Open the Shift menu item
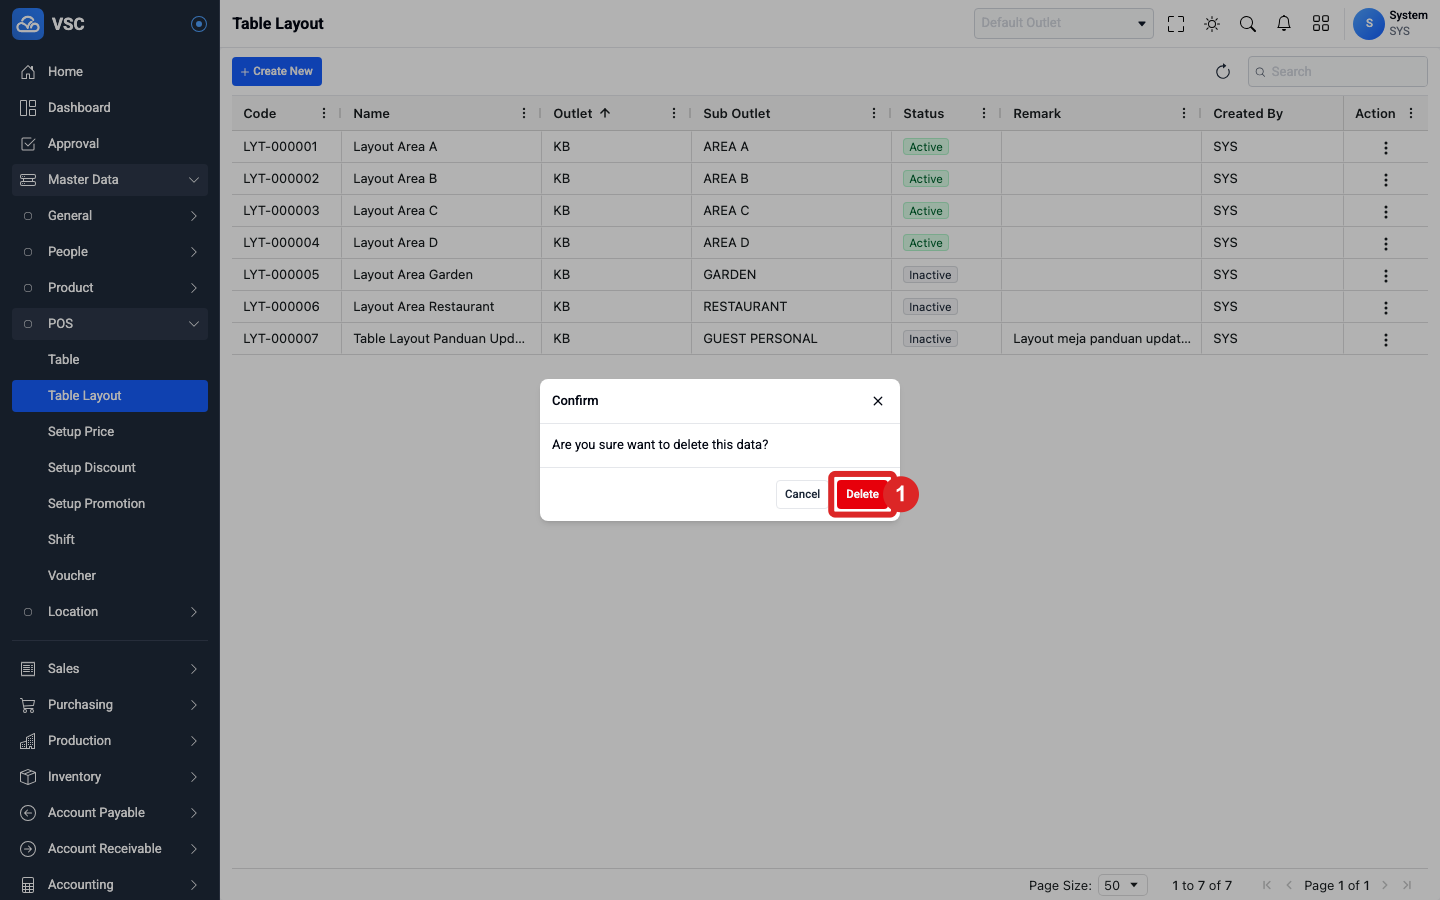This screenshot has height=900, width=1440. pos(110,540)
